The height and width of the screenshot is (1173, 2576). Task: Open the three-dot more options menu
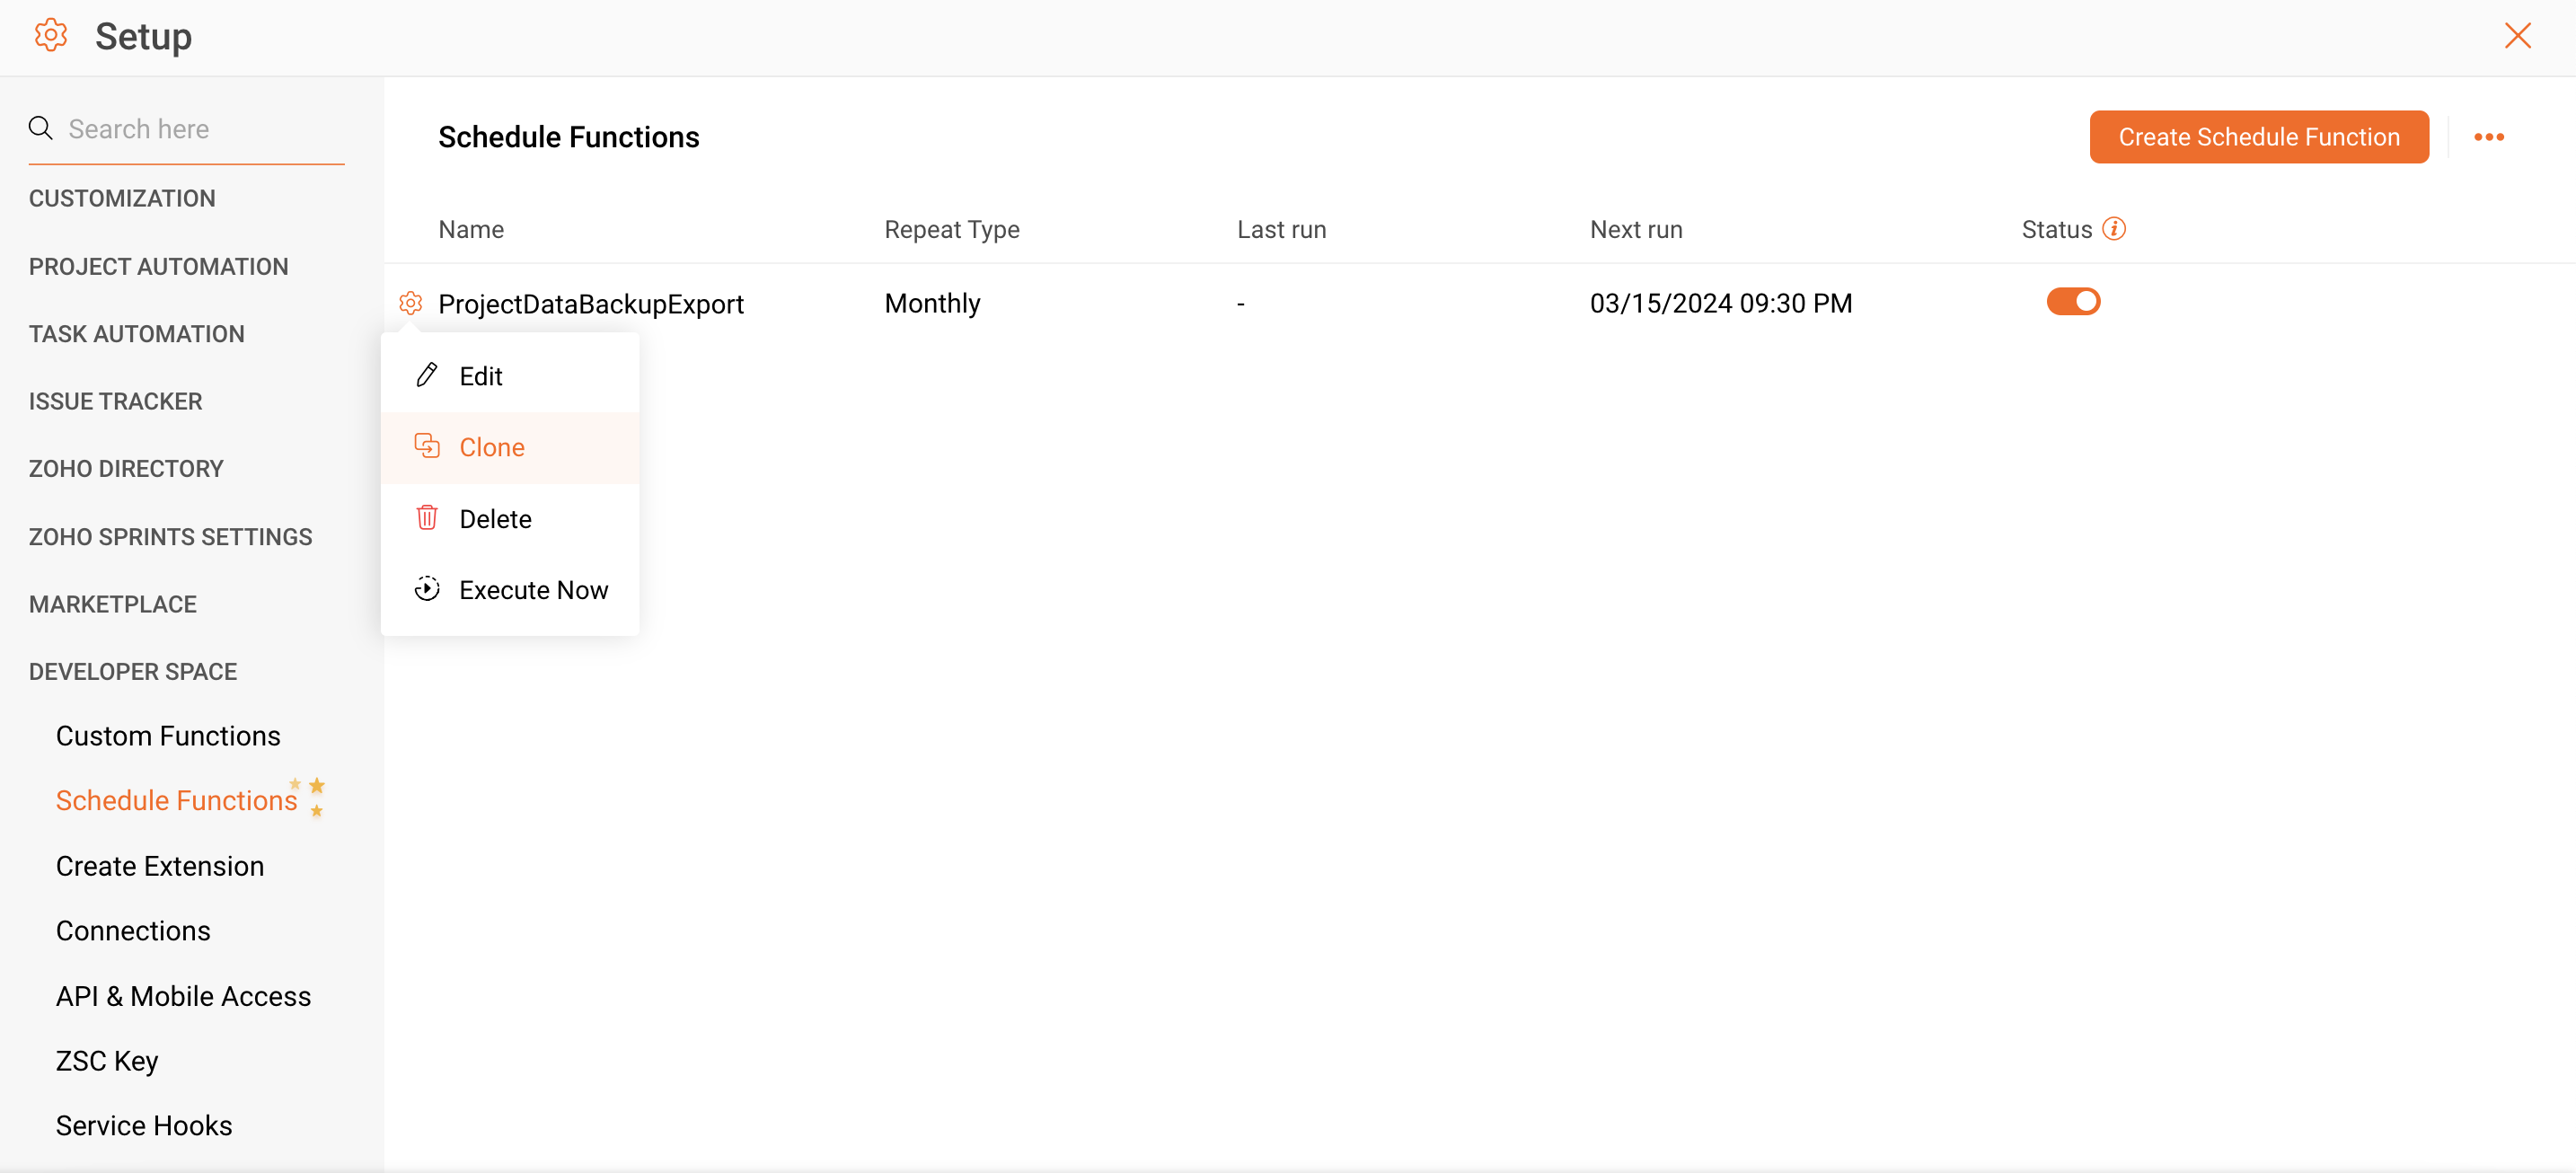[x=2488, y=137]
